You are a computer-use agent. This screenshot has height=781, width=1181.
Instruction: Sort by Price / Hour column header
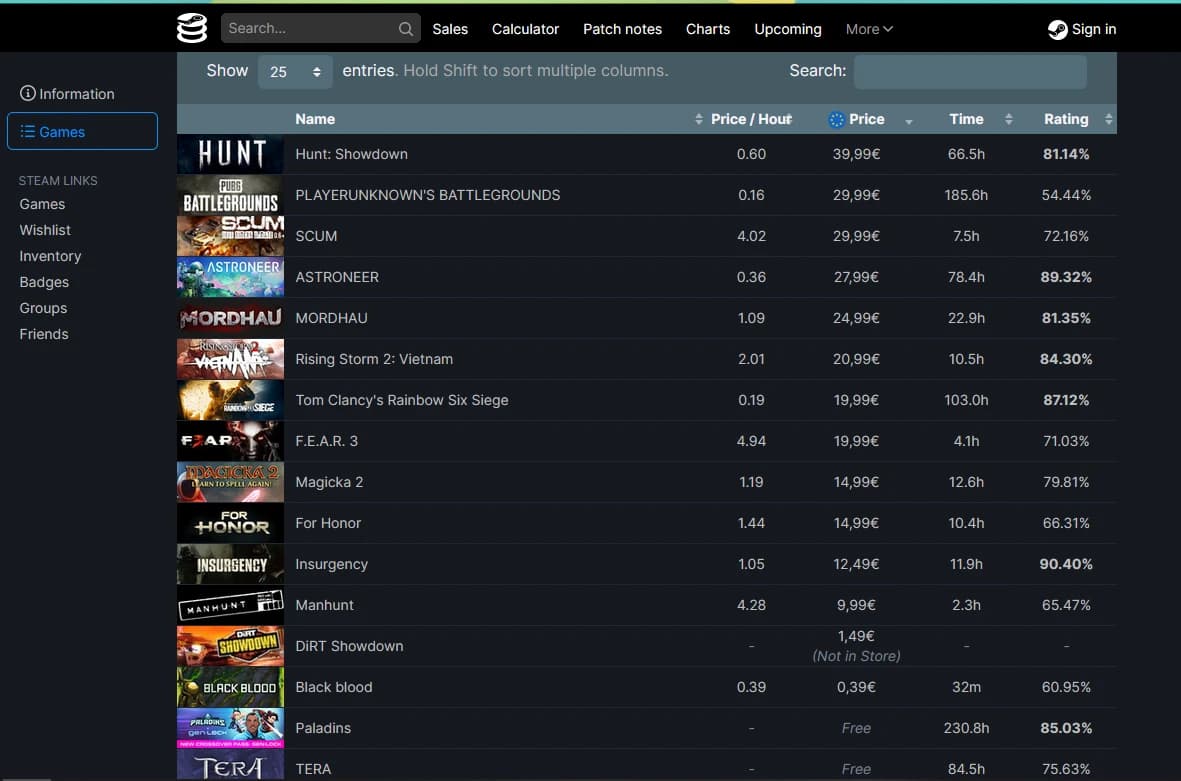tap(751, 119)
